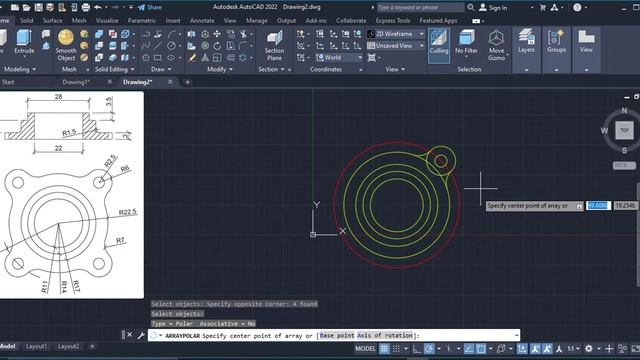Viewport: 640px width, 360px height.
Task: Select the Polygon tool in Draw panel
Action: [x=146, y=58]
